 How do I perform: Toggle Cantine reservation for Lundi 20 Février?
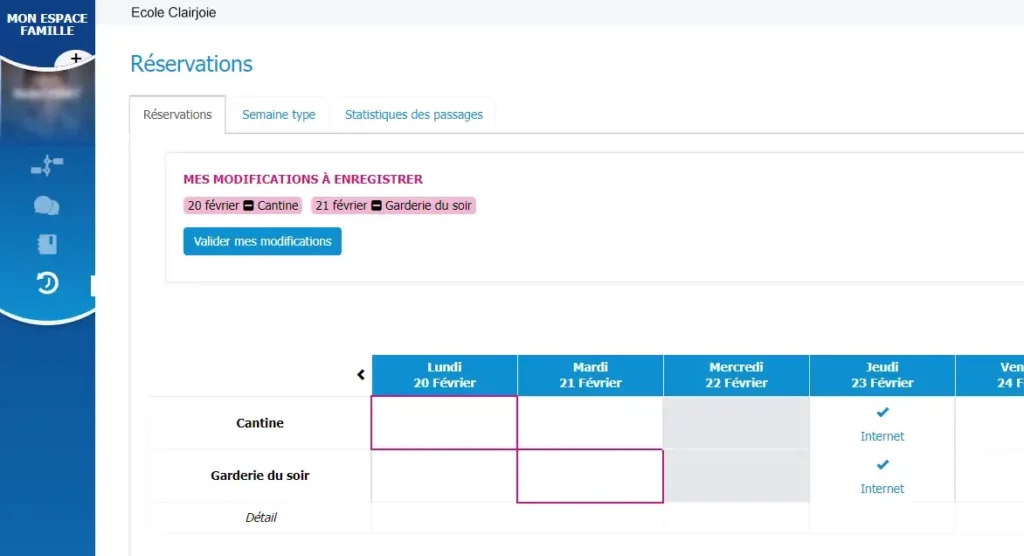[x=444, y=423]
